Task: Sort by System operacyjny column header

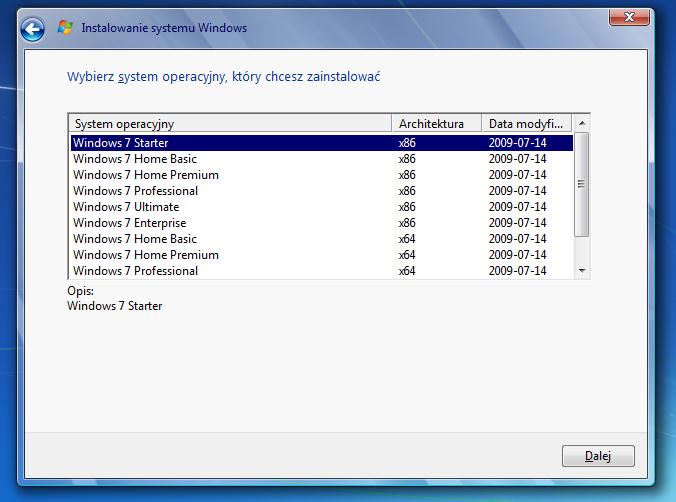Action: pyautogui.click(x=230, y=124)
